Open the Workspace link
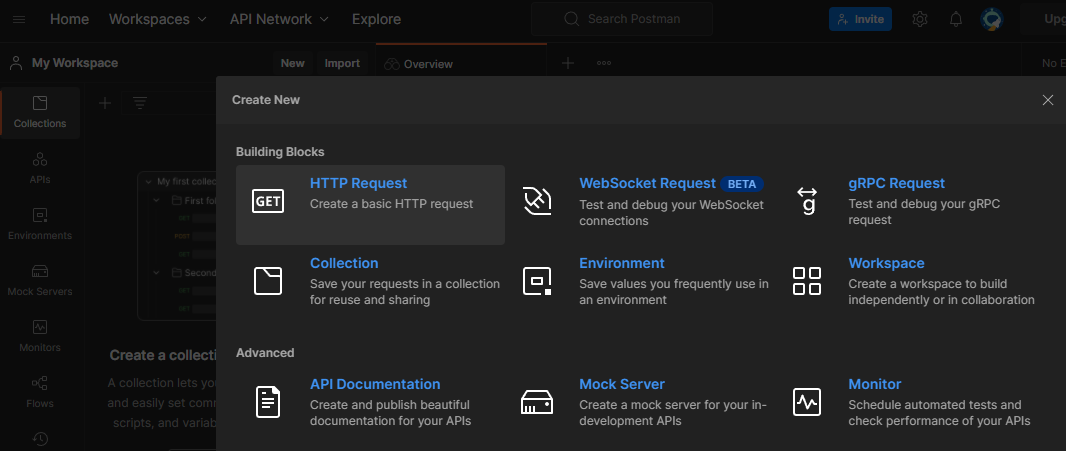This screenshot has height=451, width=1066. point(887,263)
